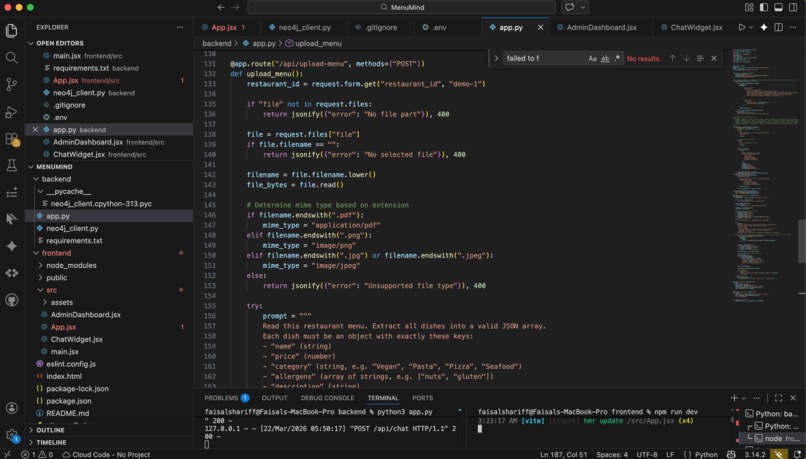
Task: Open the Ports panel tab
Action: 423,398
